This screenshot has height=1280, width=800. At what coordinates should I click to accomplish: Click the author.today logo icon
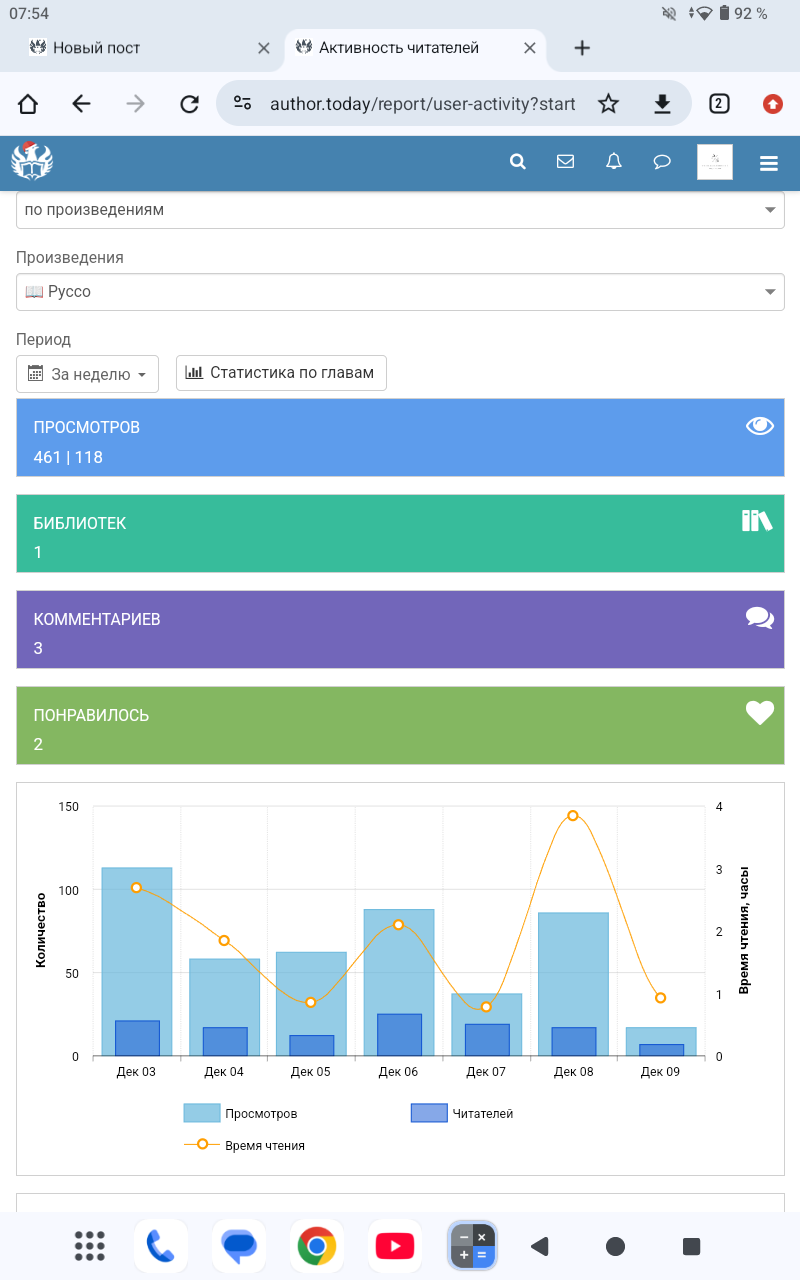[32, 161]
